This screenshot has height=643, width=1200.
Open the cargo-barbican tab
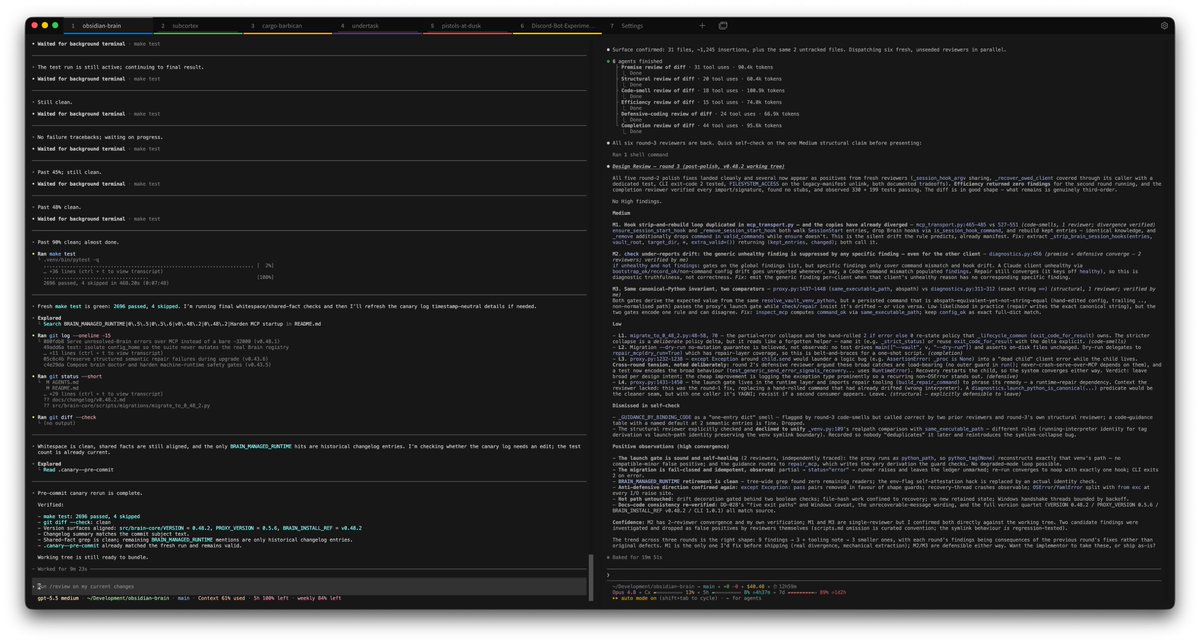(x=289, y=25)
